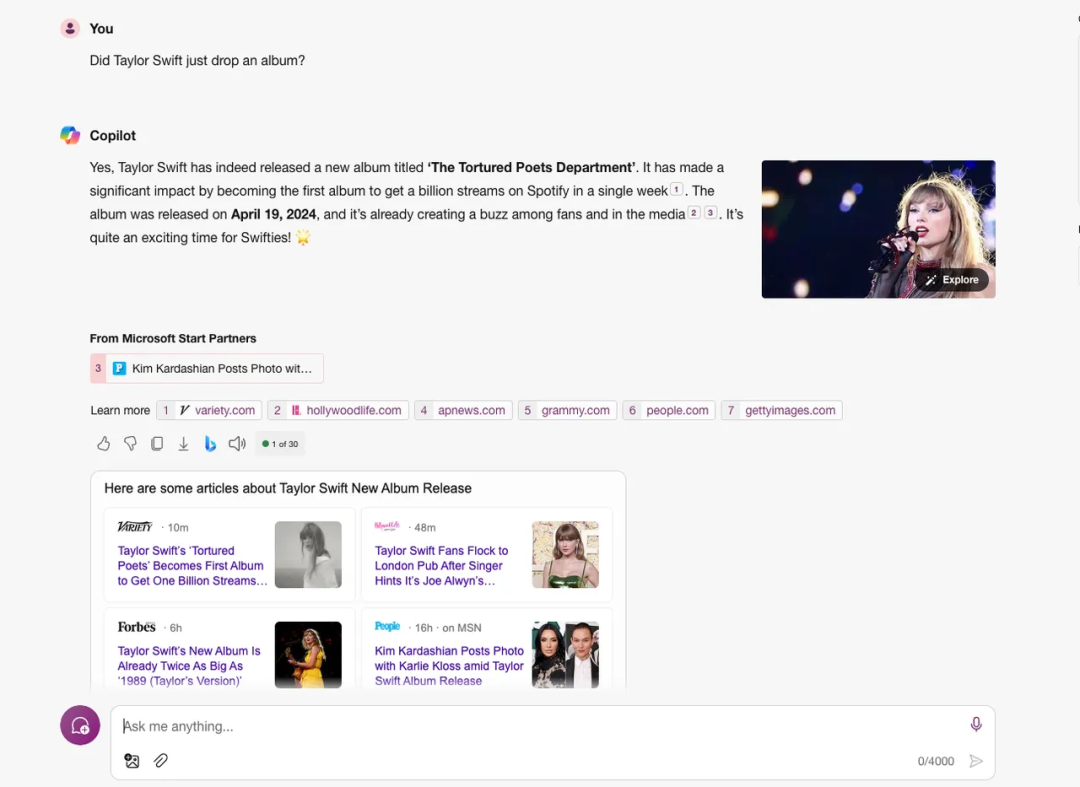
Task: Add an image with the image icon
Action: pyautogui.click(x=132, y=761)
